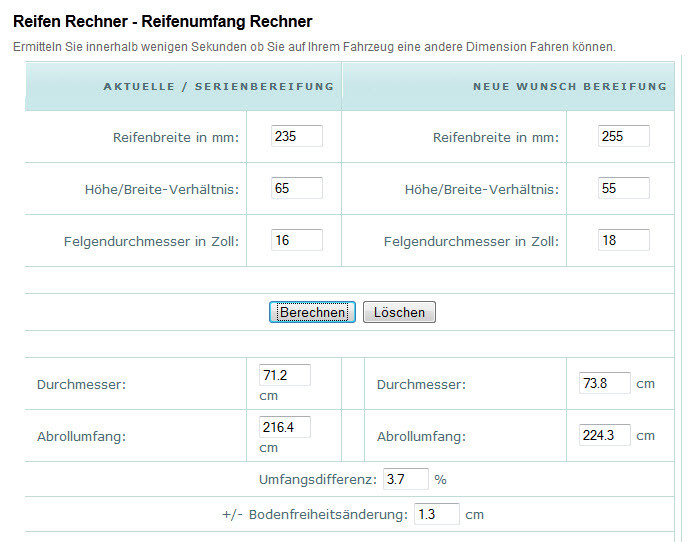694x542 pixels.
Task: Click the current Durchmesser result 71.2
Action: pyautogui.click(x=284, y=375)
